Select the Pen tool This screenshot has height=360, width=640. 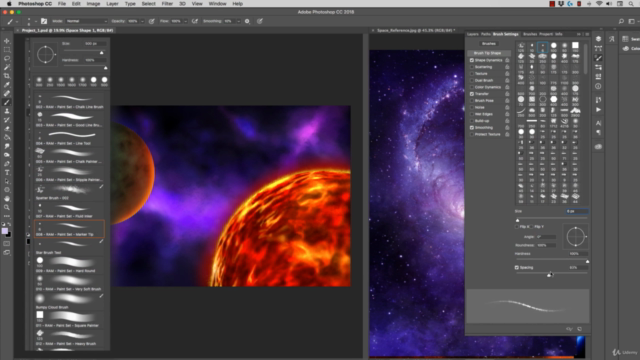point(7,164)
